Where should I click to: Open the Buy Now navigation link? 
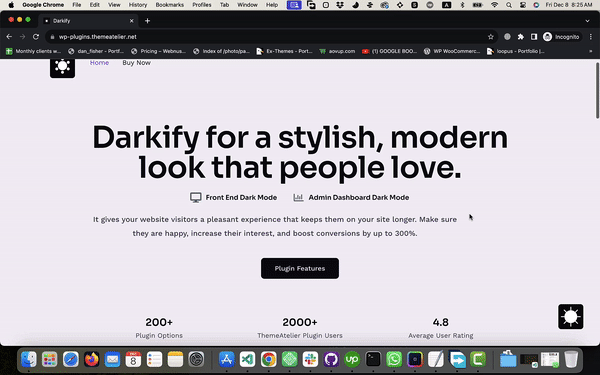click(x=136, y=63)
